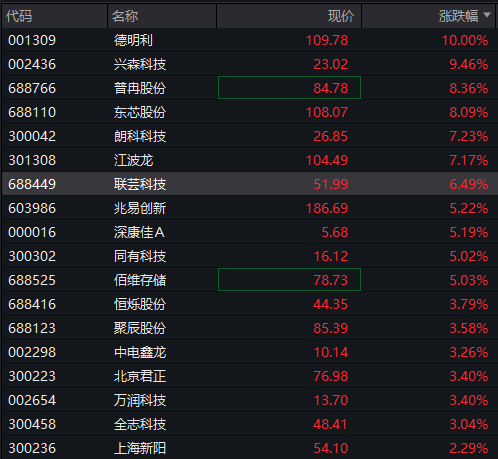Select stock name 中电鑫龙
The width and height of the screenshot is (498, 459).
pyautogui.click(x=140, y=352)
